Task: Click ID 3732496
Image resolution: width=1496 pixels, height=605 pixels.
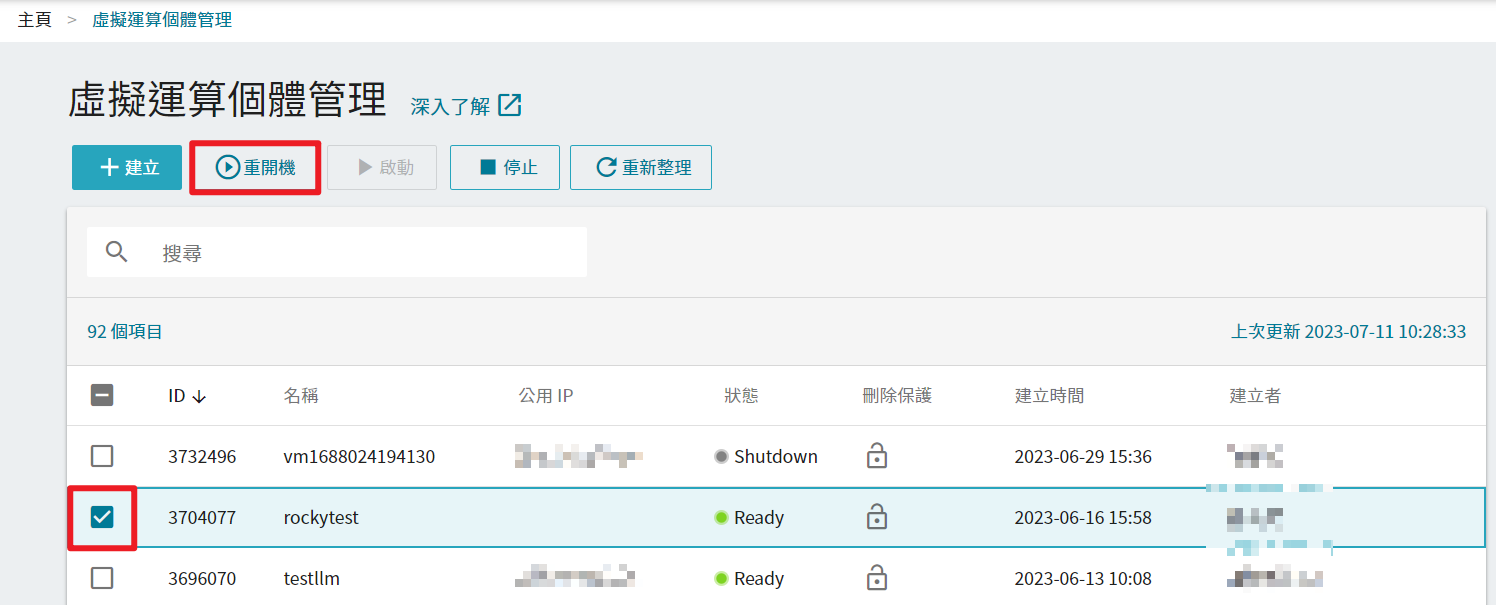Action: click(202, 457)
